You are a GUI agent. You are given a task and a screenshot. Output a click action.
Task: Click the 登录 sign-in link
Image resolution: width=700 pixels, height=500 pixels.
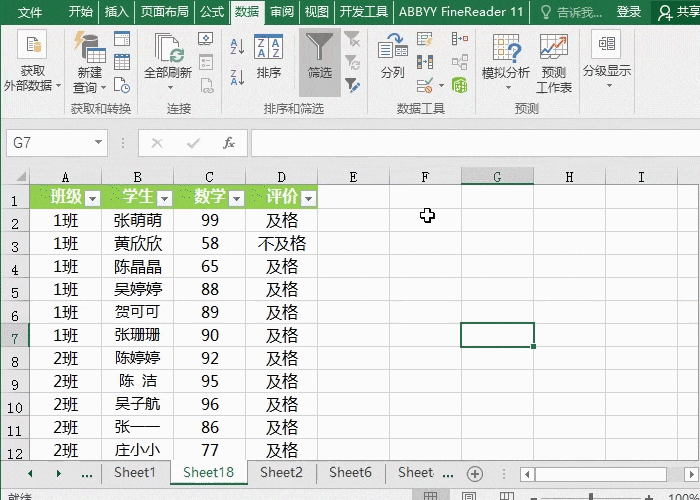pyautogui.click(x=629, y=12)
